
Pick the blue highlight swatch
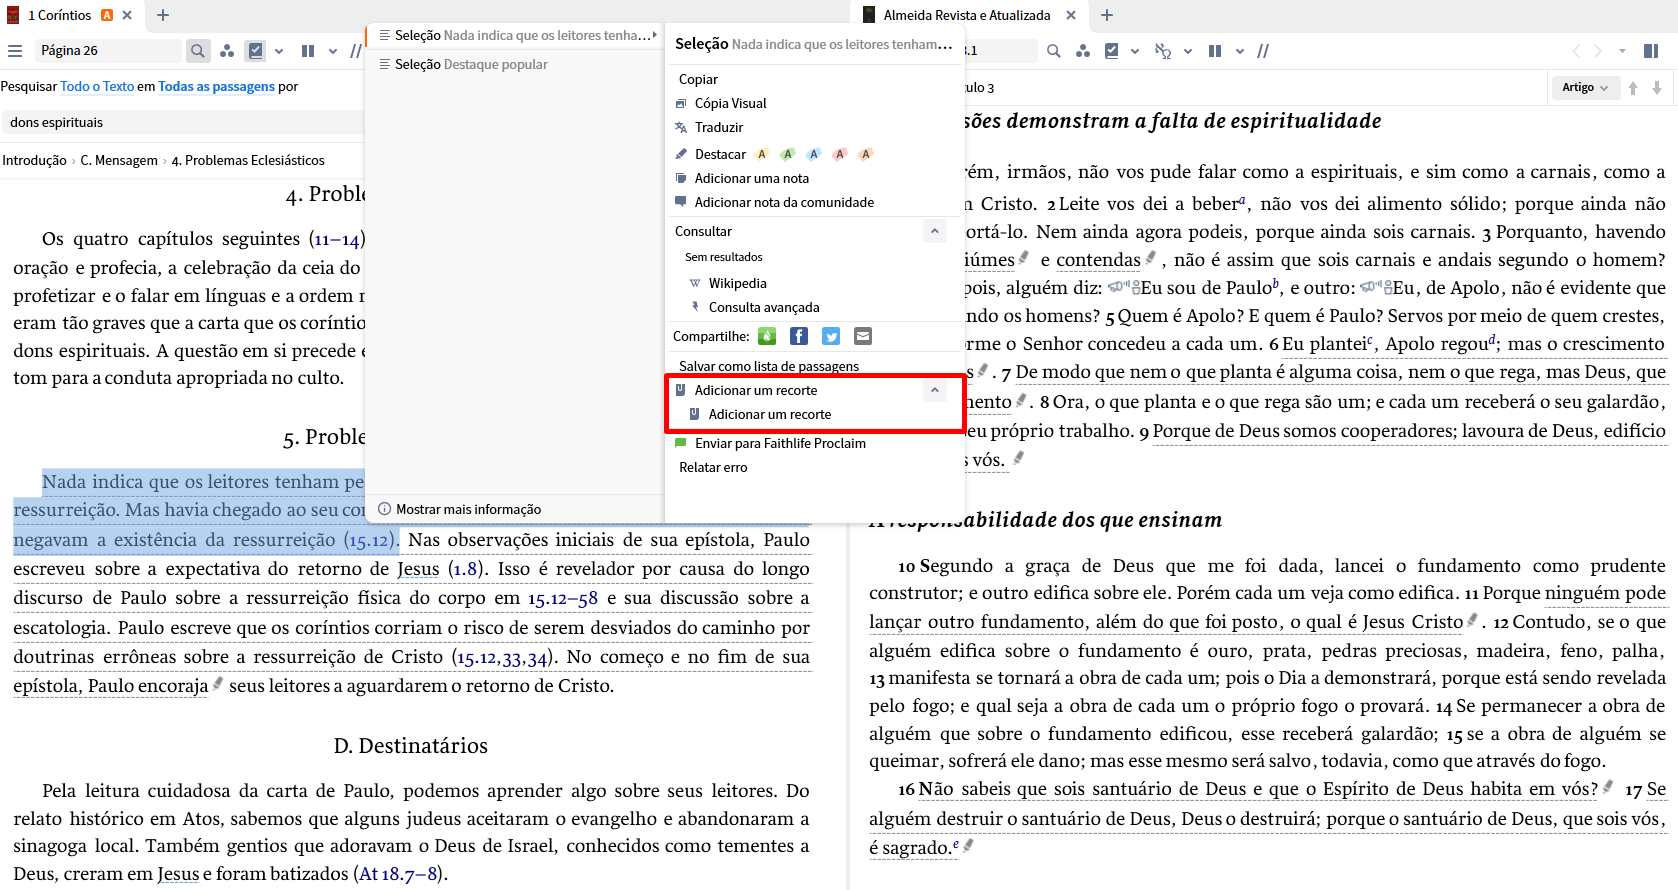[x=814, y=154]
